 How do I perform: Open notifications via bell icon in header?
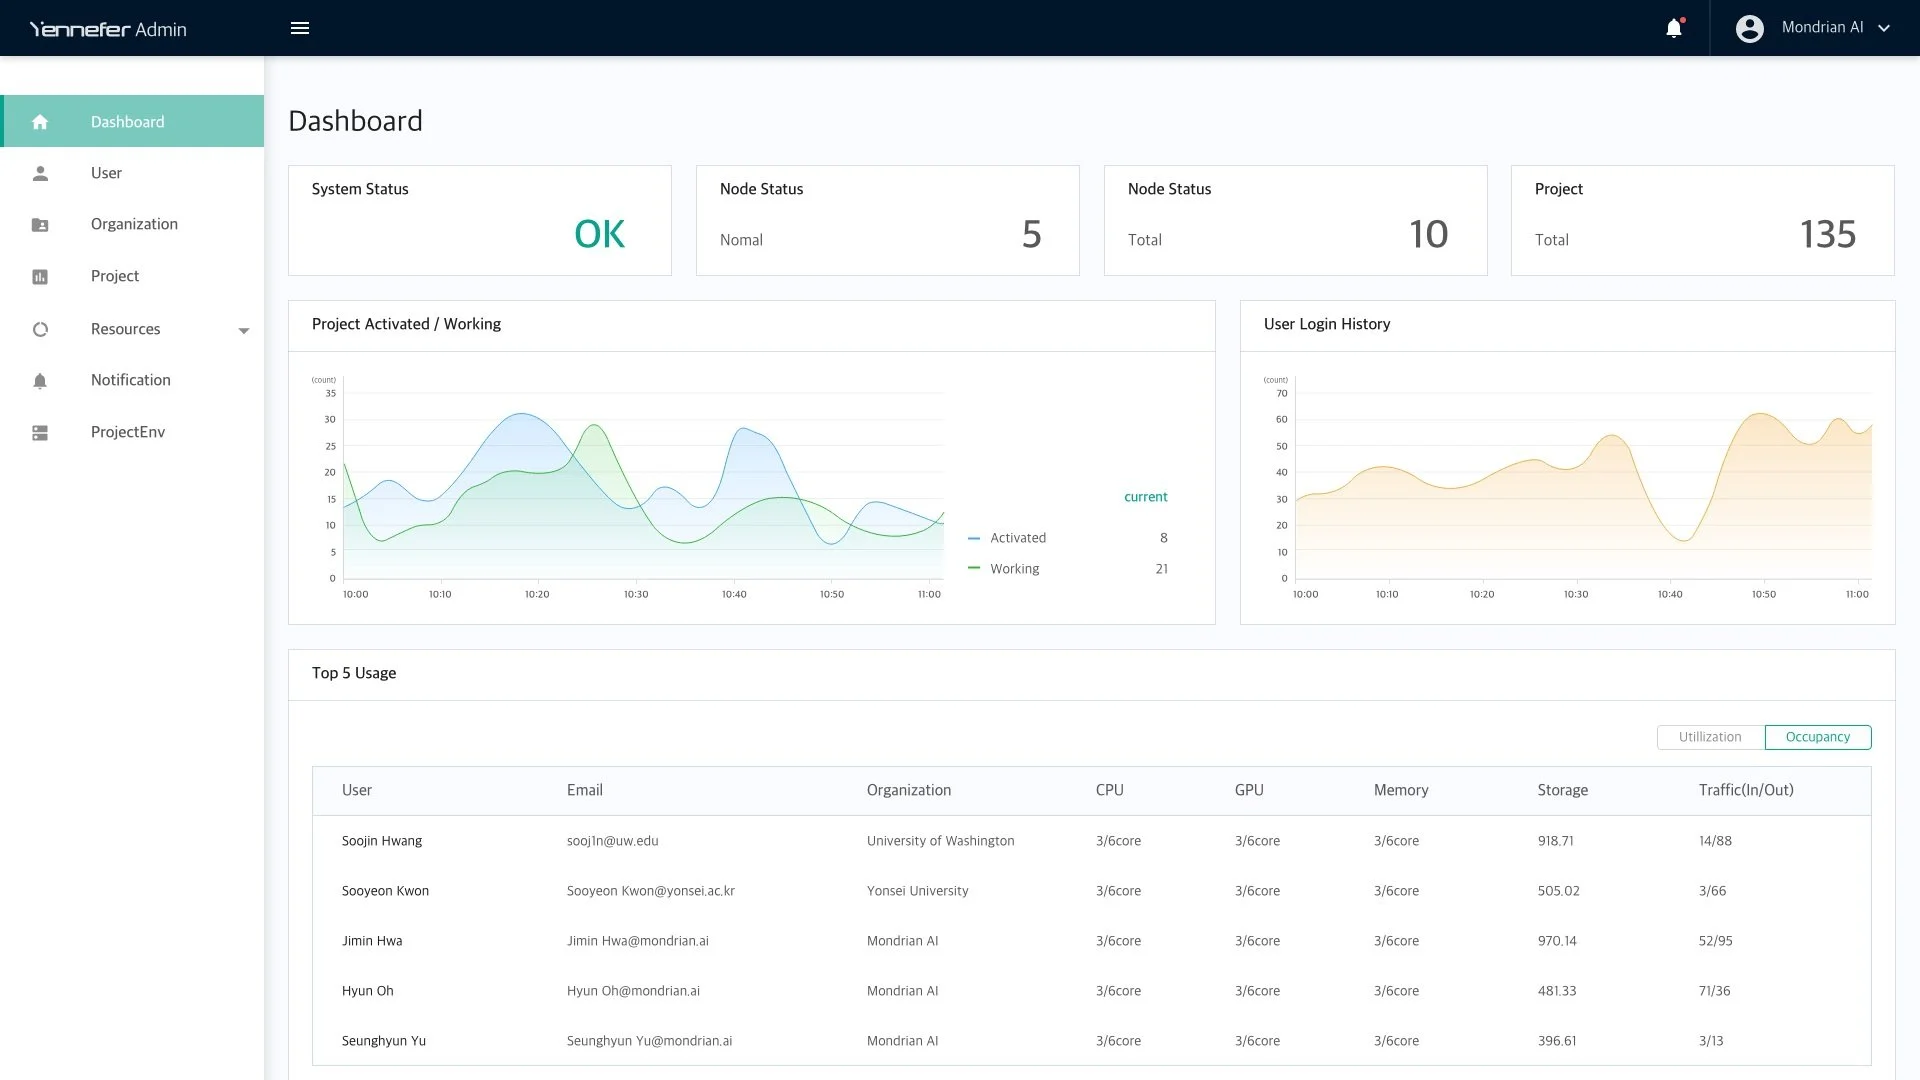pyautogui.click(x=1674, y=28)
